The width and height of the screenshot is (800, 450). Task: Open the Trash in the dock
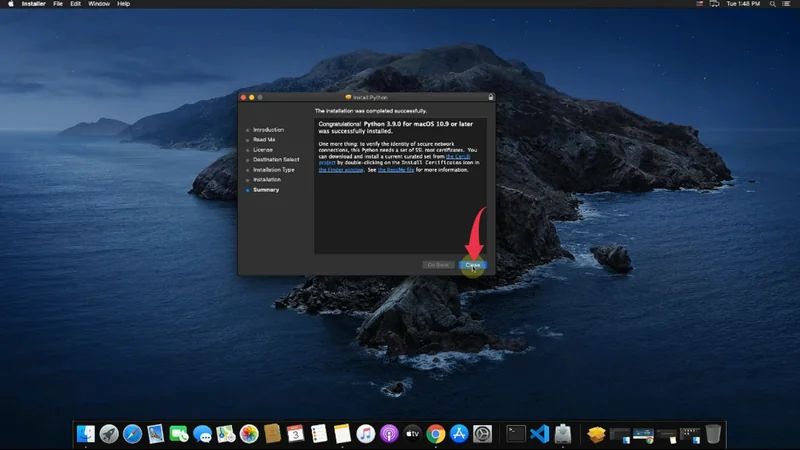pos(713,434)
